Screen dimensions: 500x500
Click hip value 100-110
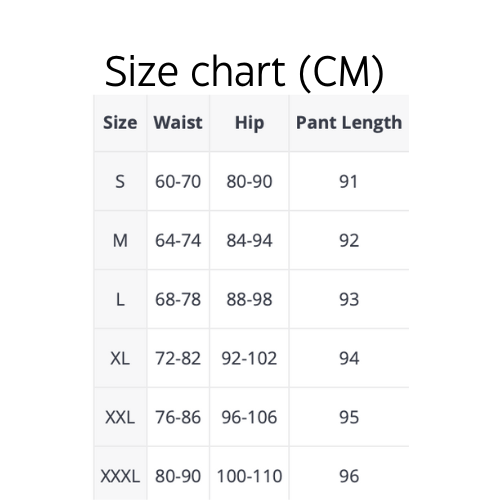pyautogui.click(x=249, y=476)
